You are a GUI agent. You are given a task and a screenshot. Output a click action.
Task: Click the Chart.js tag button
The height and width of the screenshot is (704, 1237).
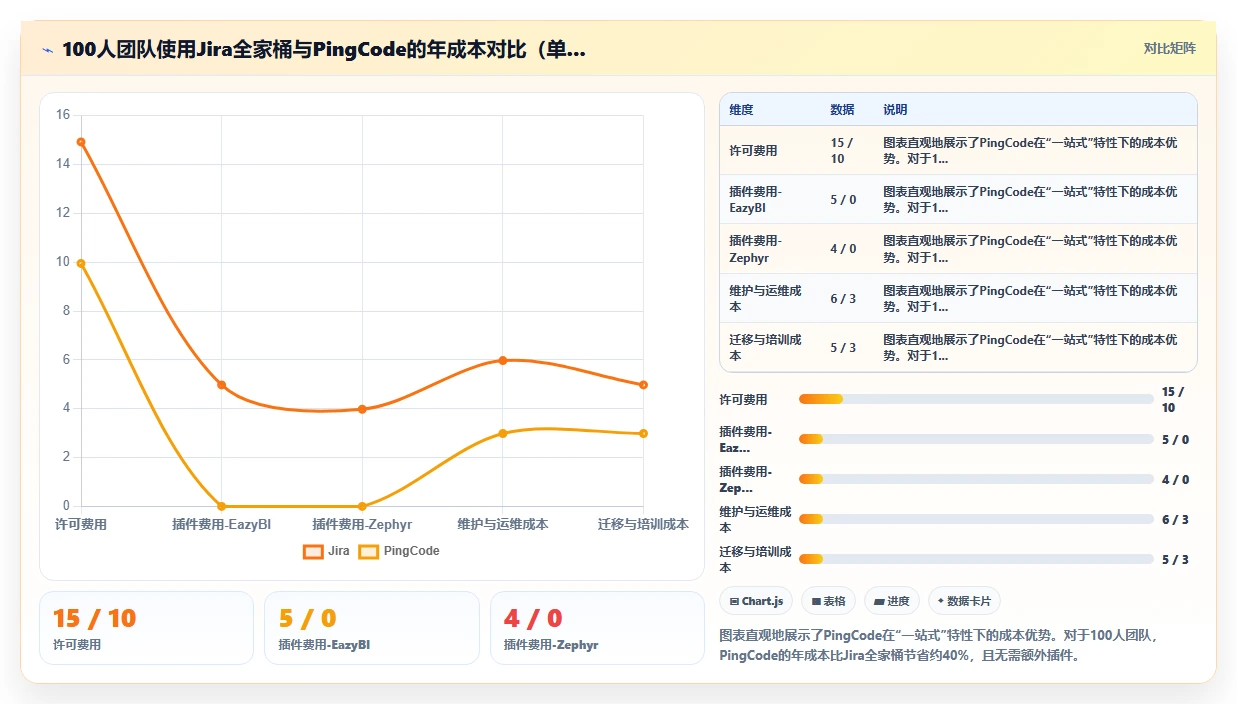(x=756, y=601)
